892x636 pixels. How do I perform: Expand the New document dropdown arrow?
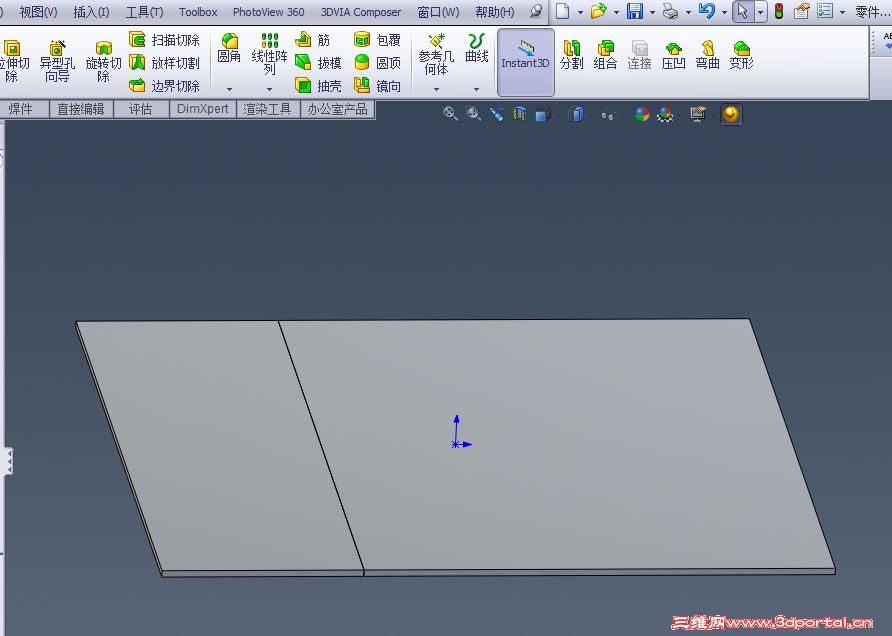(x=580, y=12)
